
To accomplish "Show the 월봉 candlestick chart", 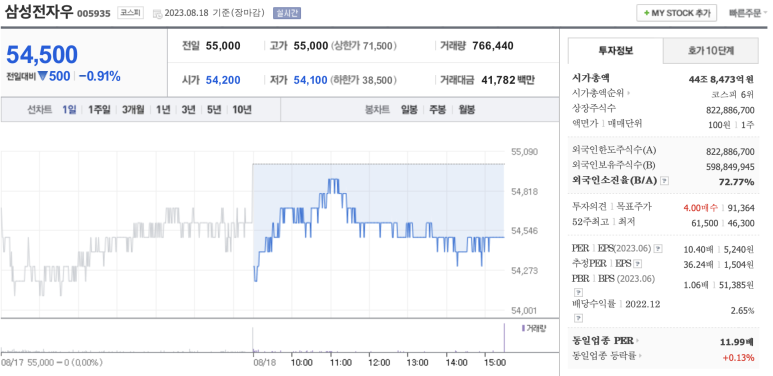I will point(466,109).
